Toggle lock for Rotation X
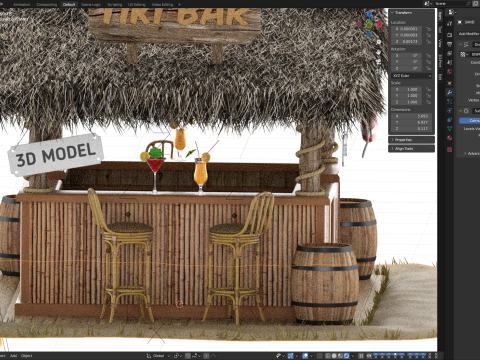 [x=428, y=56]
